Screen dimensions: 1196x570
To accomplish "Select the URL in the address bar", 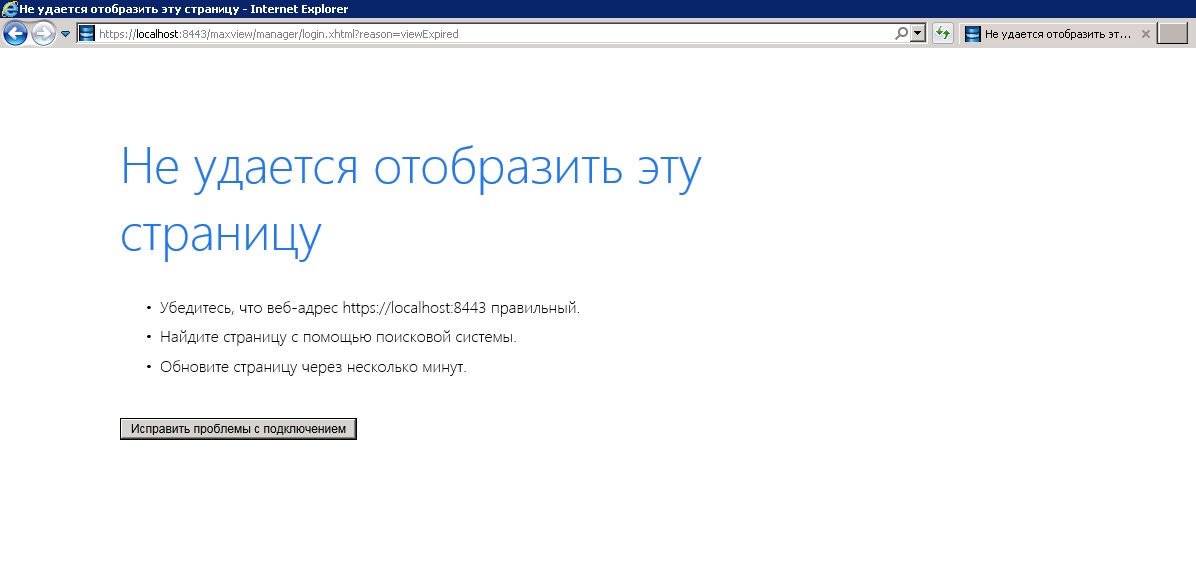I will [x=279, y=34].
